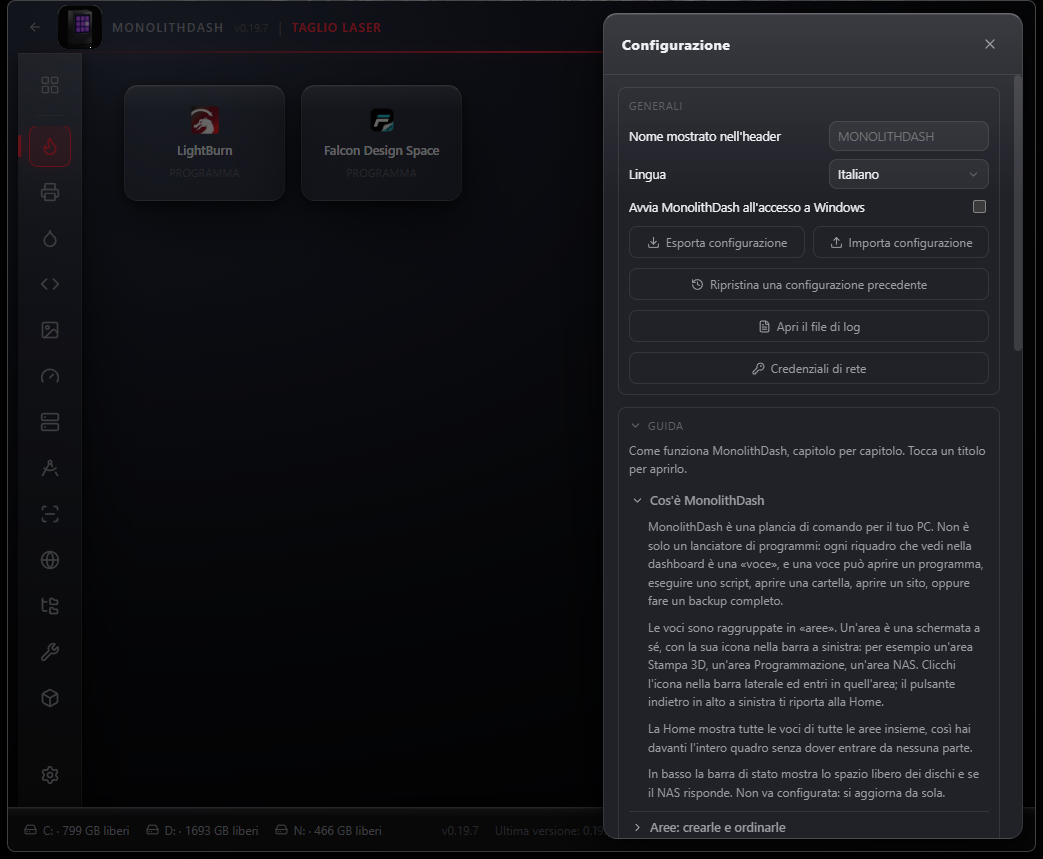The width and height of the screenshot is (1043, 859).
Task: Click the settings gear icon in sidebar
Action: [50, 775]
